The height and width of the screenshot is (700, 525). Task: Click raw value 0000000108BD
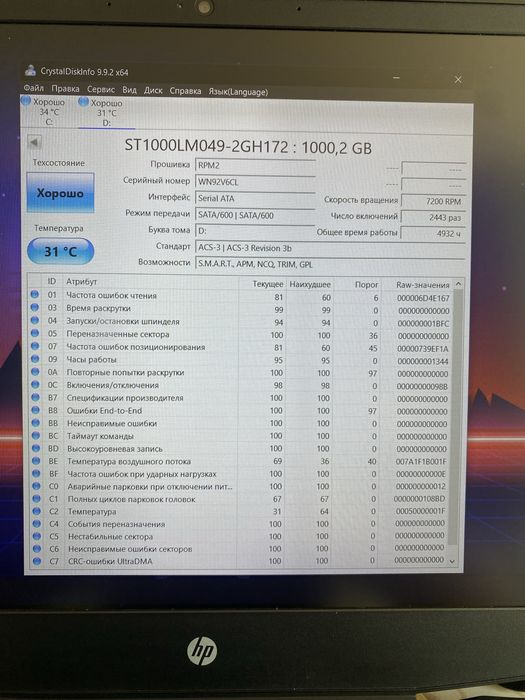419,499
